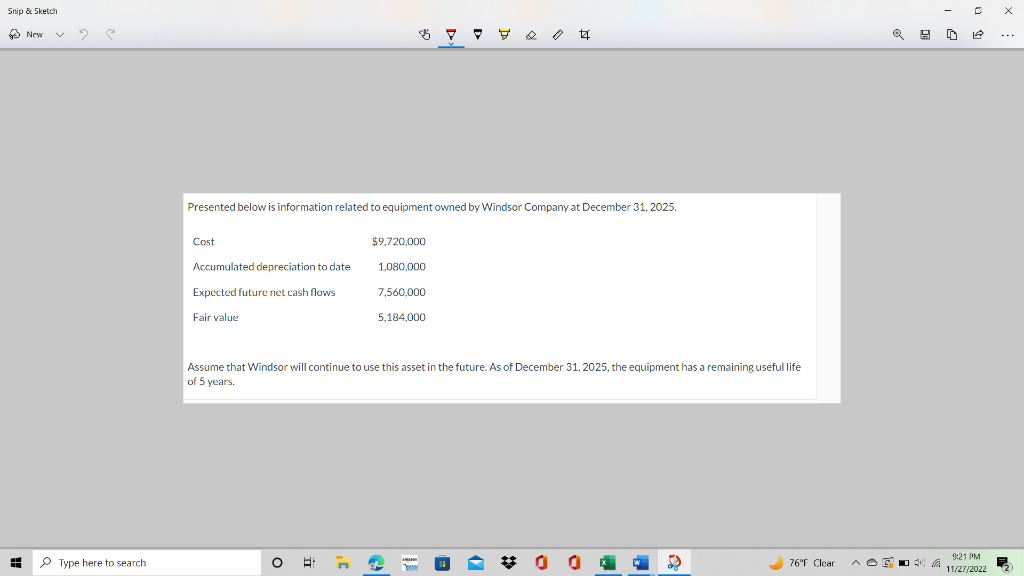Screen dimensions: 1024x576
Task: Click the New snip button
Action: point(26,35)
